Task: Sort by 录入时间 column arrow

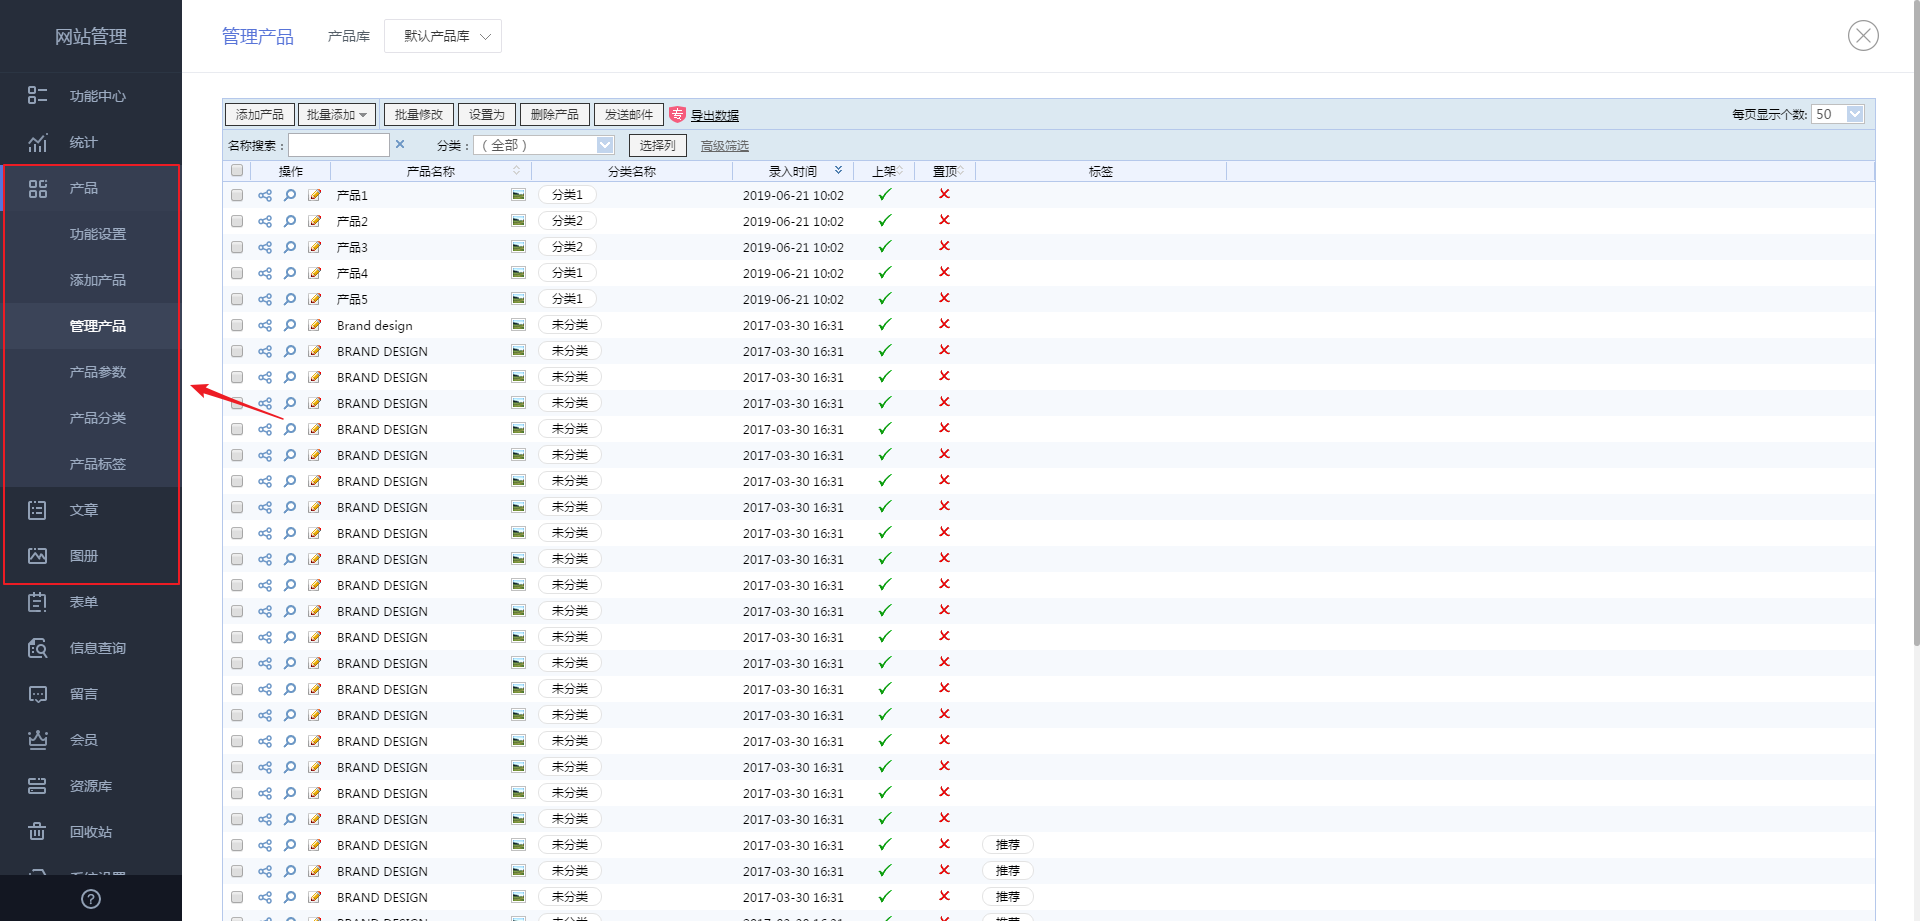Action: point(838,170)
